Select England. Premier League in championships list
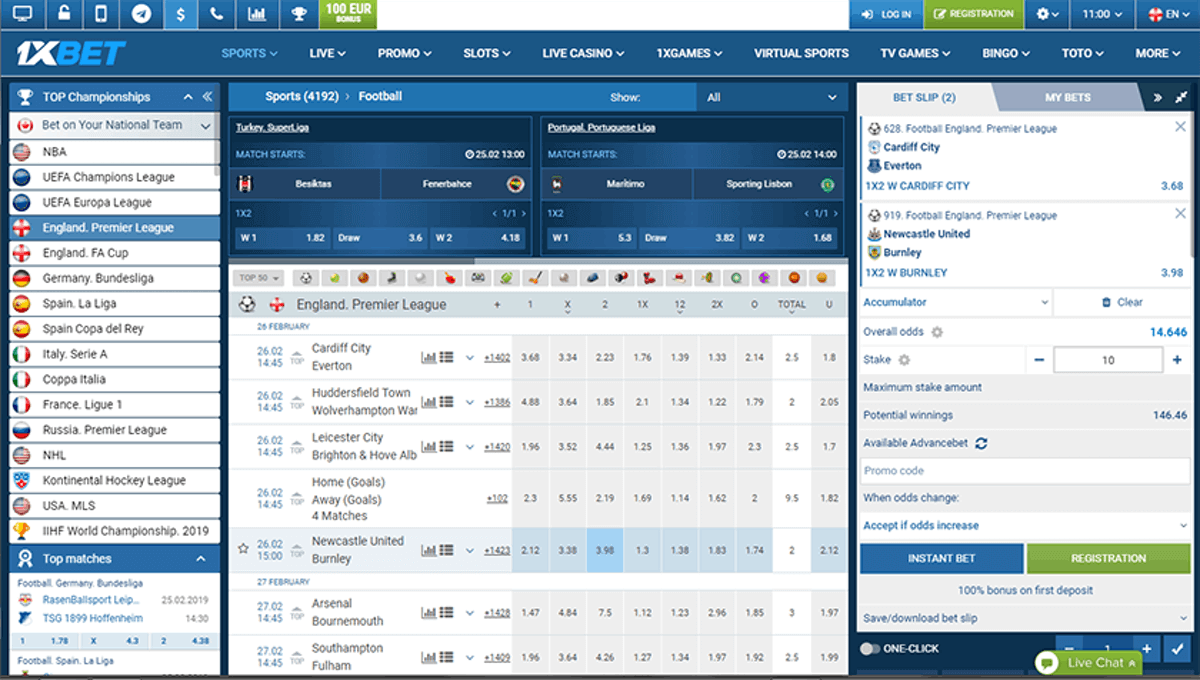This screenshot has height=680, width=1200. (115, 228)
